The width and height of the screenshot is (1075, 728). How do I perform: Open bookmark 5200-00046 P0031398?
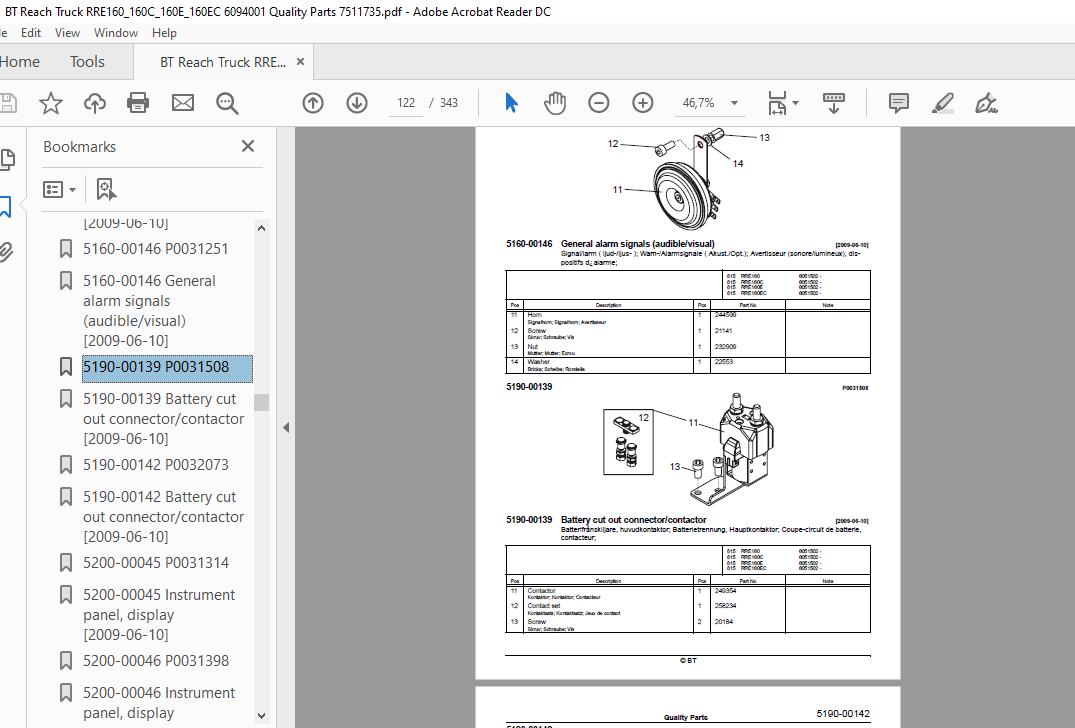pyautogui.click(x=156, y=661)
